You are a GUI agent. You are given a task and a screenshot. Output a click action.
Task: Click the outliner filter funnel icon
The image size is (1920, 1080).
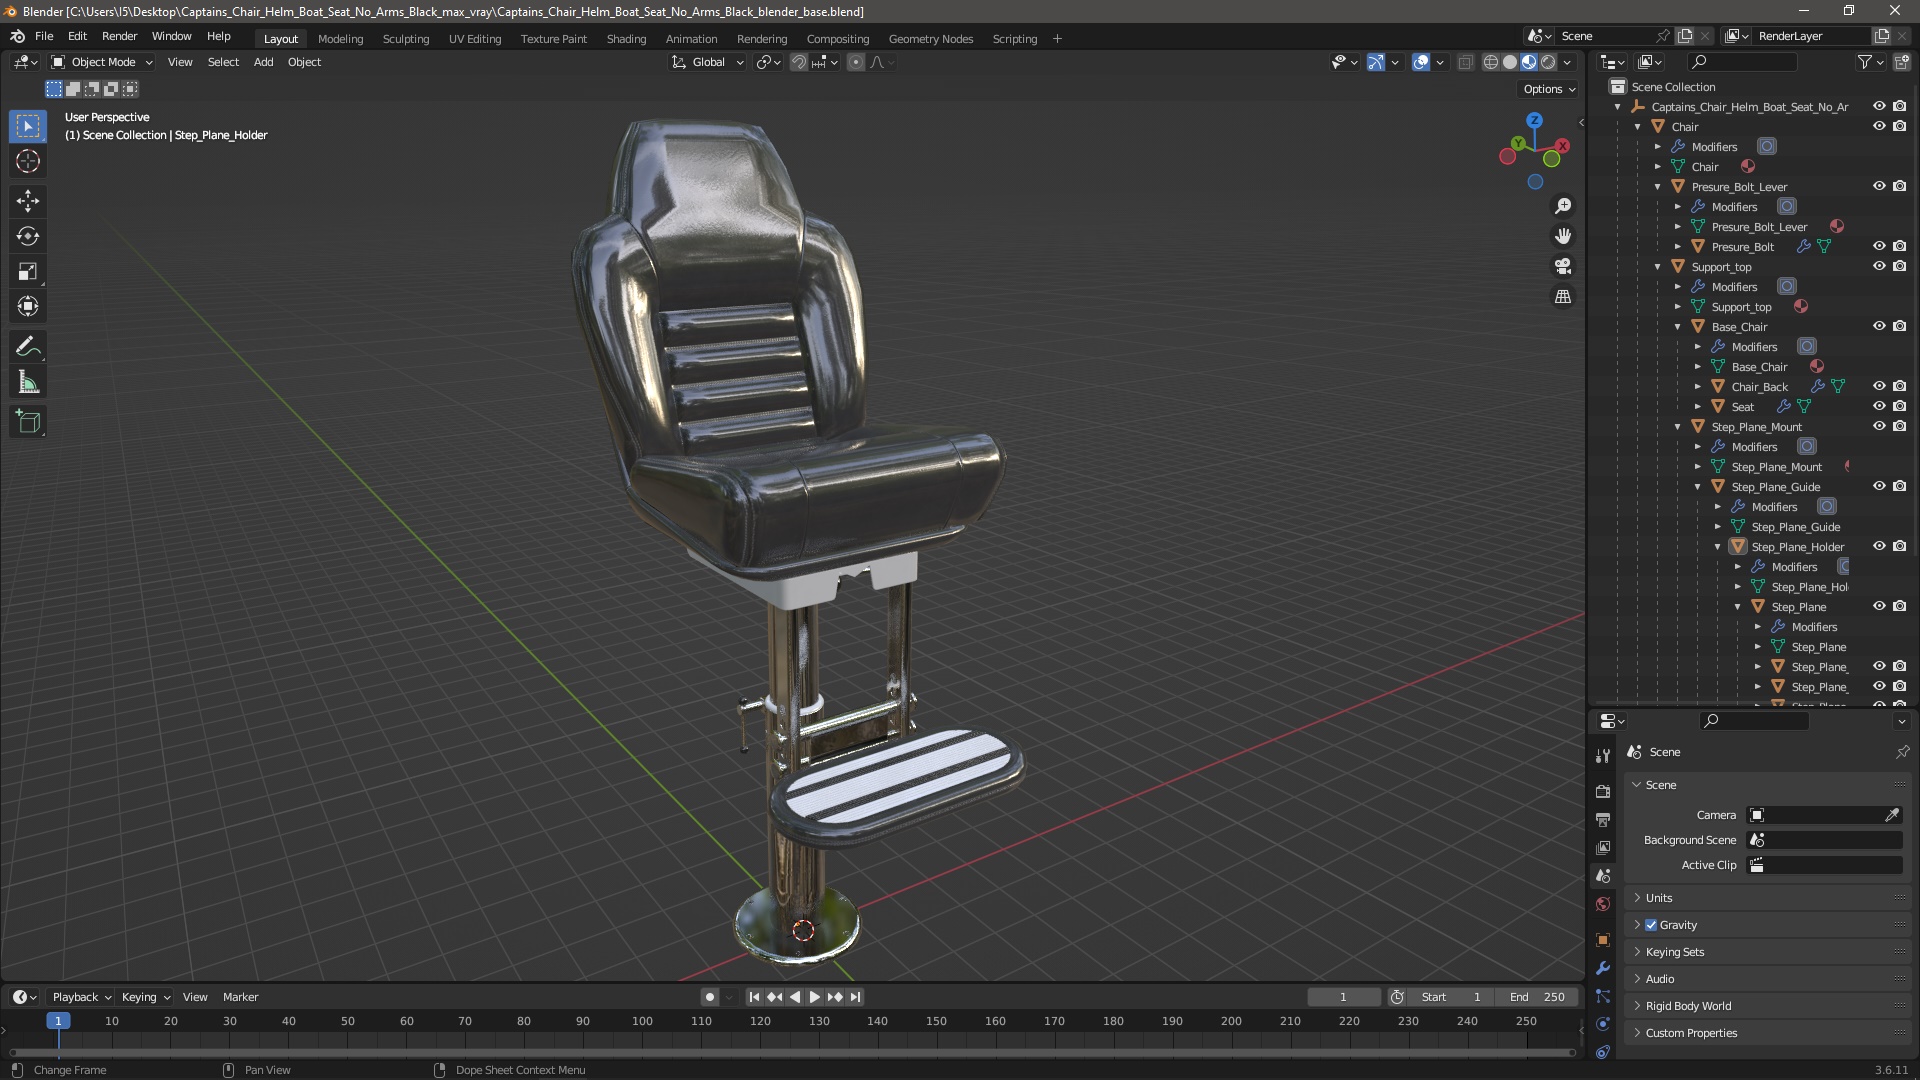(x=1865, y=62)
